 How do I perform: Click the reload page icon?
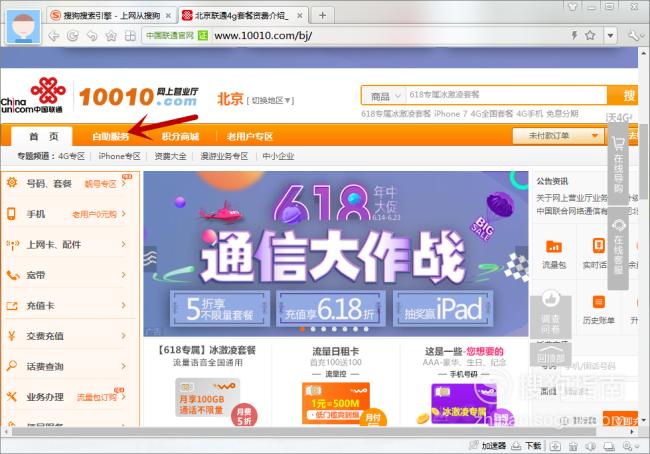73,36
